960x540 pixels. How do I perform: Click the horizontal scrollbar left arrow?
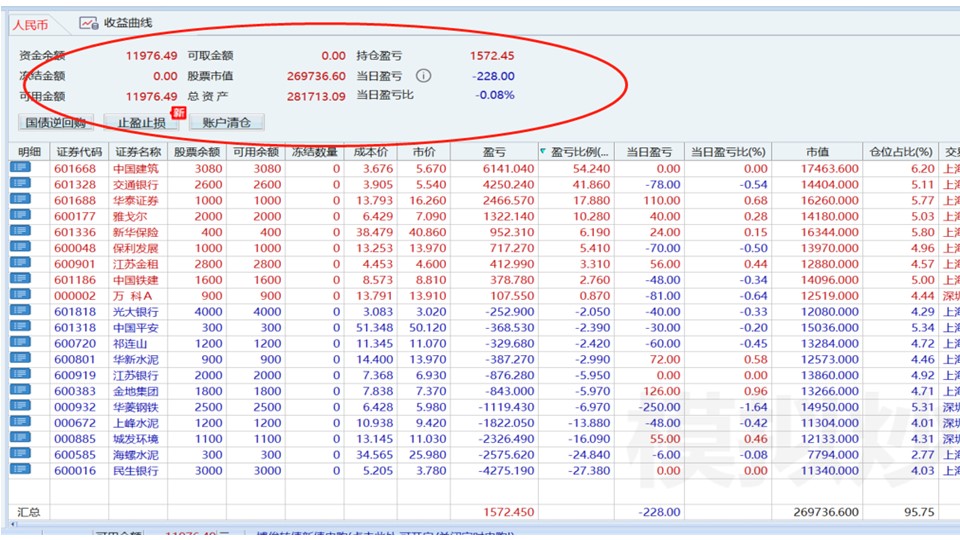pos(12,525)
